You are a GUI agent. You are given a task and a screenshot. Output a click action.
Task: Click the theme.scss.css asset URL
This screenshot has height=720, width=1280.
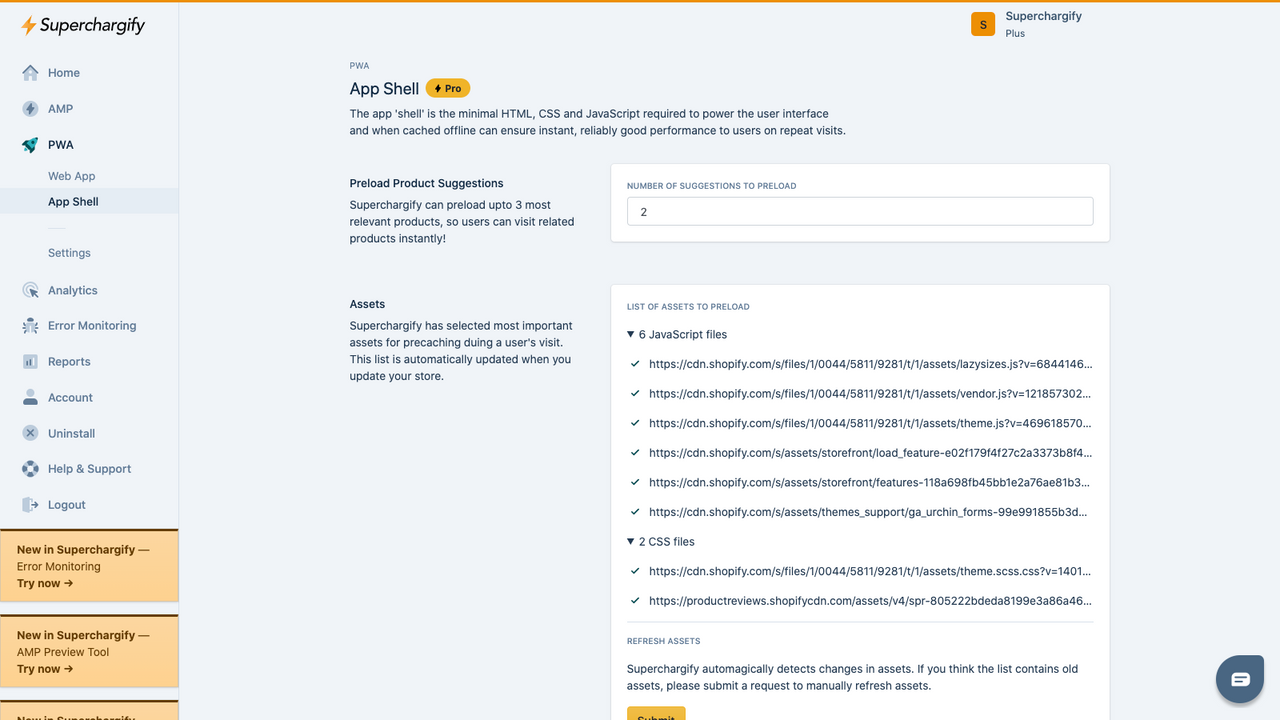[x=871, y=571]
